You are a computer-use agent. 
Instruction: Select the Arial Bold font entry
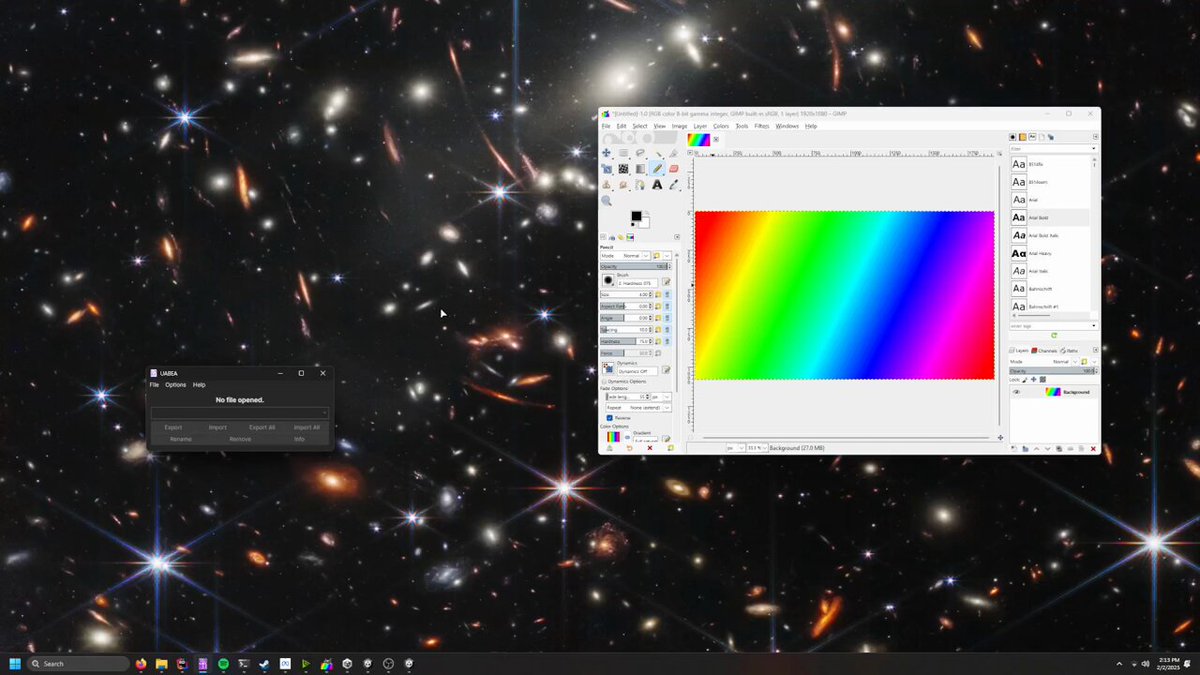click(x=1049, y=217)
